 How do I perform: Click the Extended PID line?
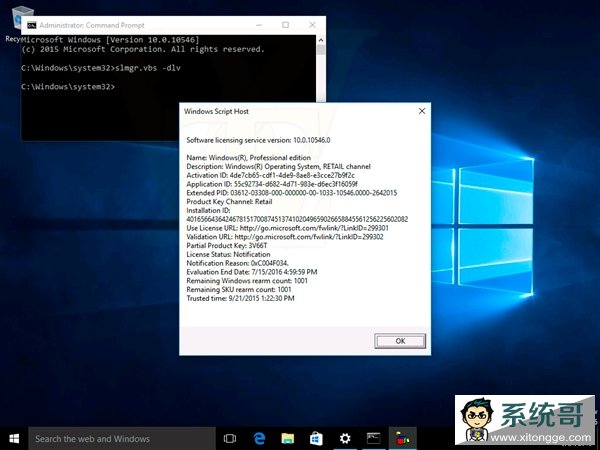[292, 193]
